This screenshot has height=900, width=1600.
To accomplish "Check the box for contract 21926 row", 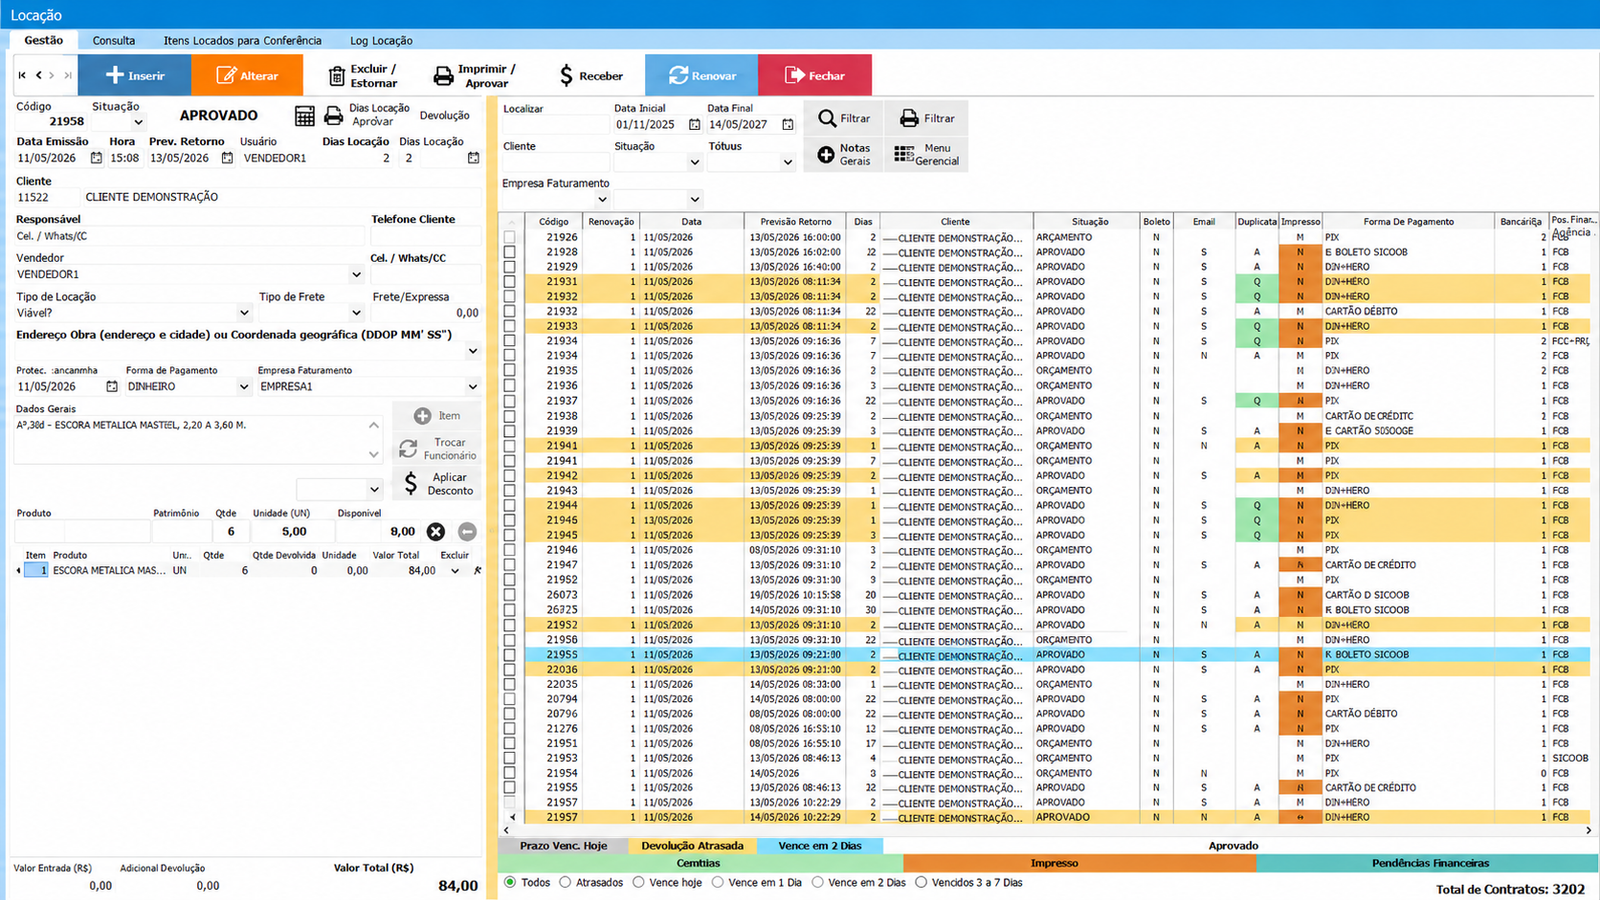I will 510,238.
